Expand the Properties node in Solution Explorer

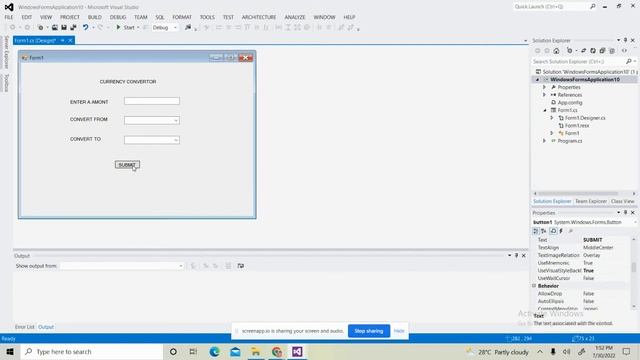pyautogui.click(x=544, y=87)
